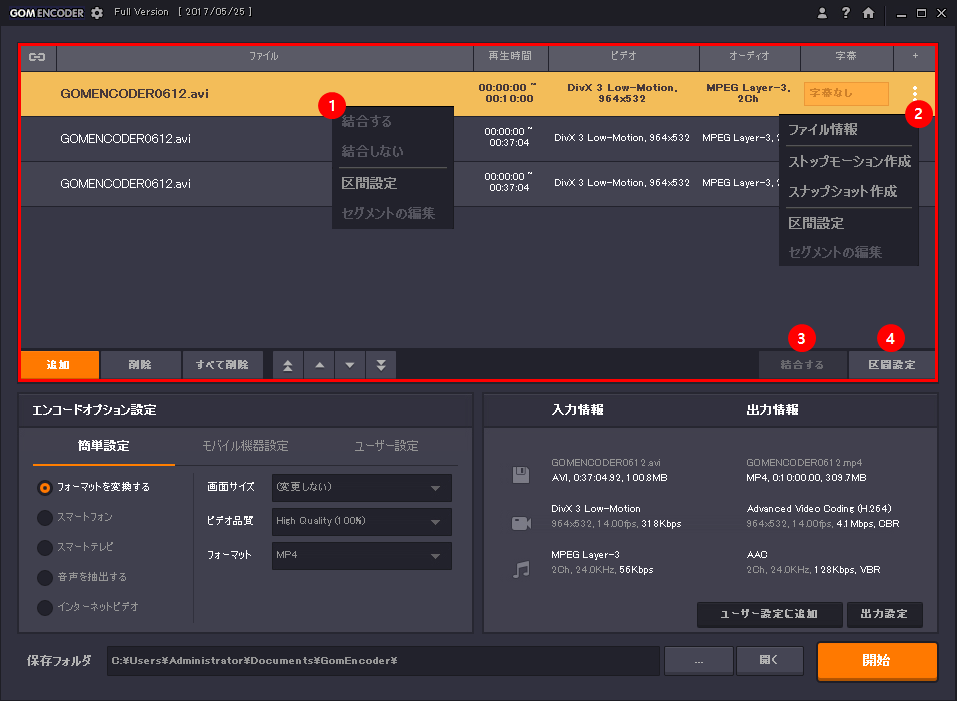Image resolution: width=957 pixels, height=701 pixels.
Task: Click the output file name GOMENCODER0612.mp4
Action: (x=804, y=463)
